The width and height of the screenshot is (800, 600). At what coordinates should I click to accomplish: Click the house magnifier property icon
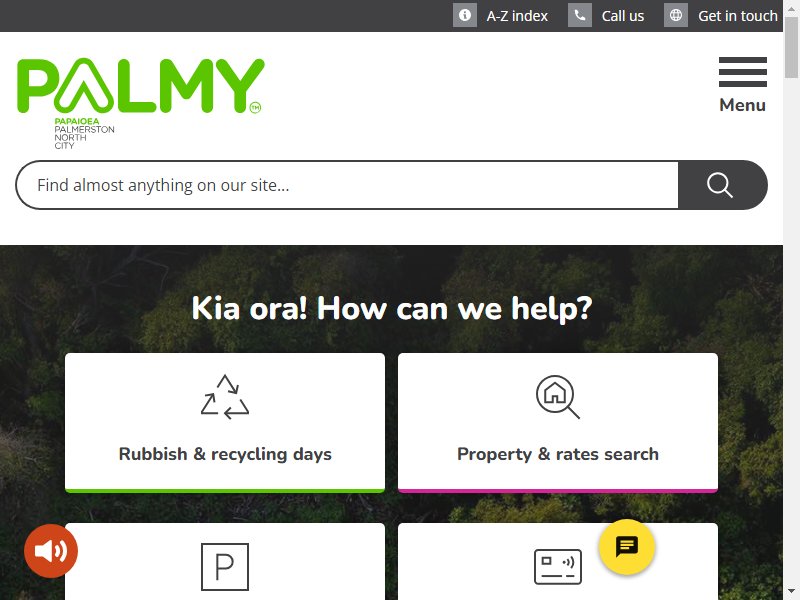coord(558,397)
